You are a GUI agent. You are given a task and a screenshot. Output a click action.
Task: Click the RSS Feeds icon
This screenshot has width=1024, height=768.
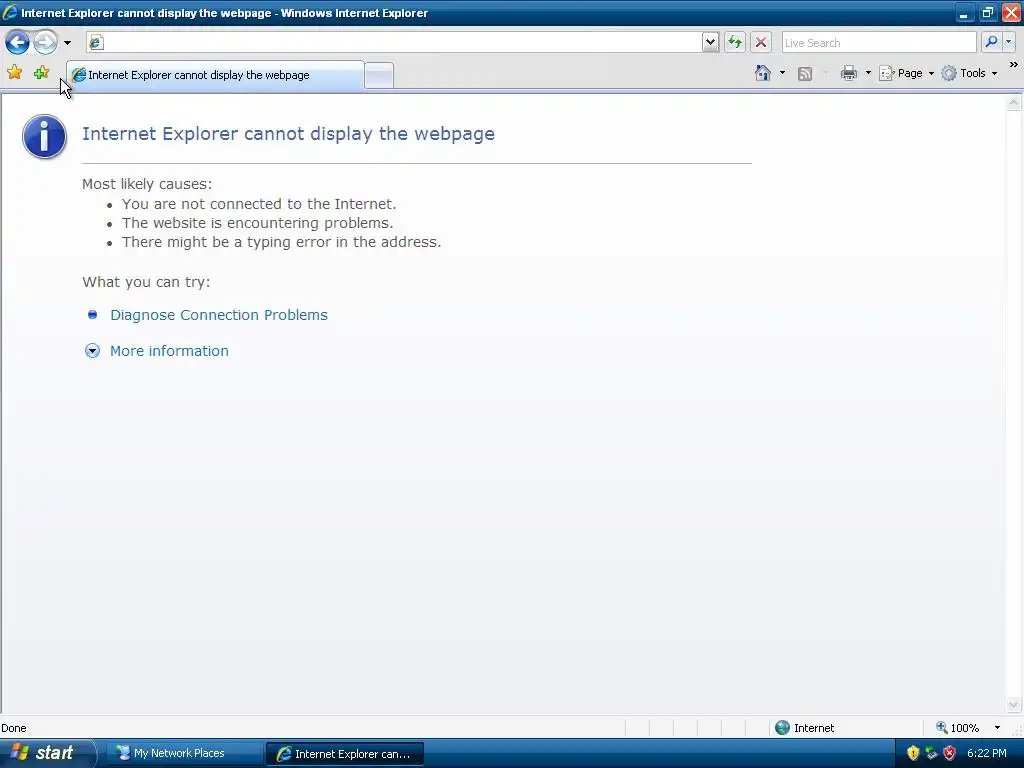tap(805, 74)
